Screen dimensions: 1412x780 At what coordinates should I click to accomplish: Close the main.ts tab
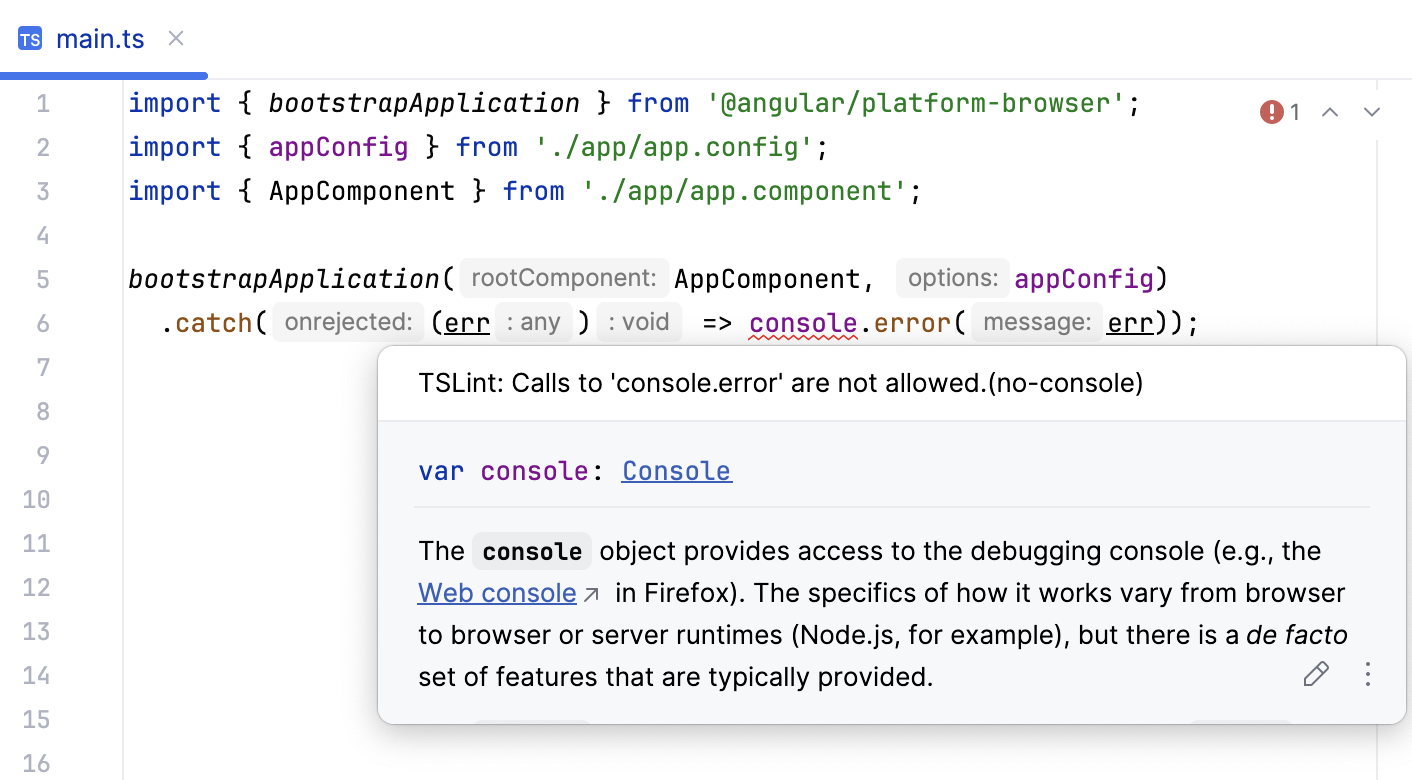point(175,38)
